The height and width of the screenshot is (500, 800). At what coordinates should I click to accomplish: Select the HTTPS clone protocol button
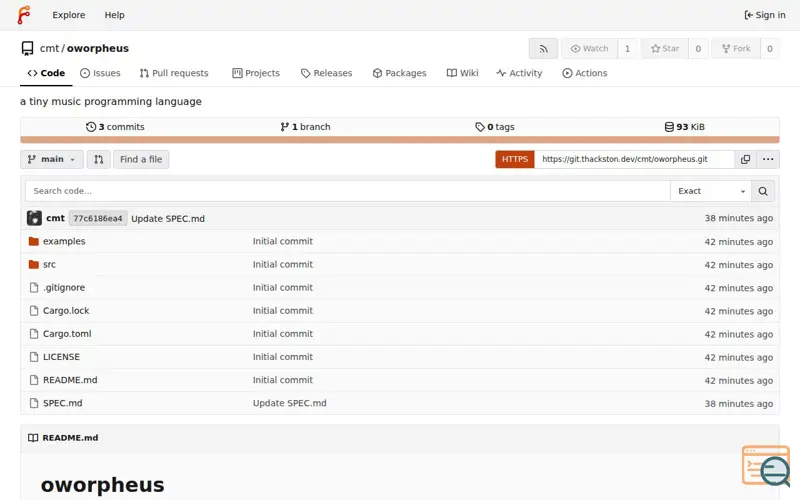tap(515, 159)
